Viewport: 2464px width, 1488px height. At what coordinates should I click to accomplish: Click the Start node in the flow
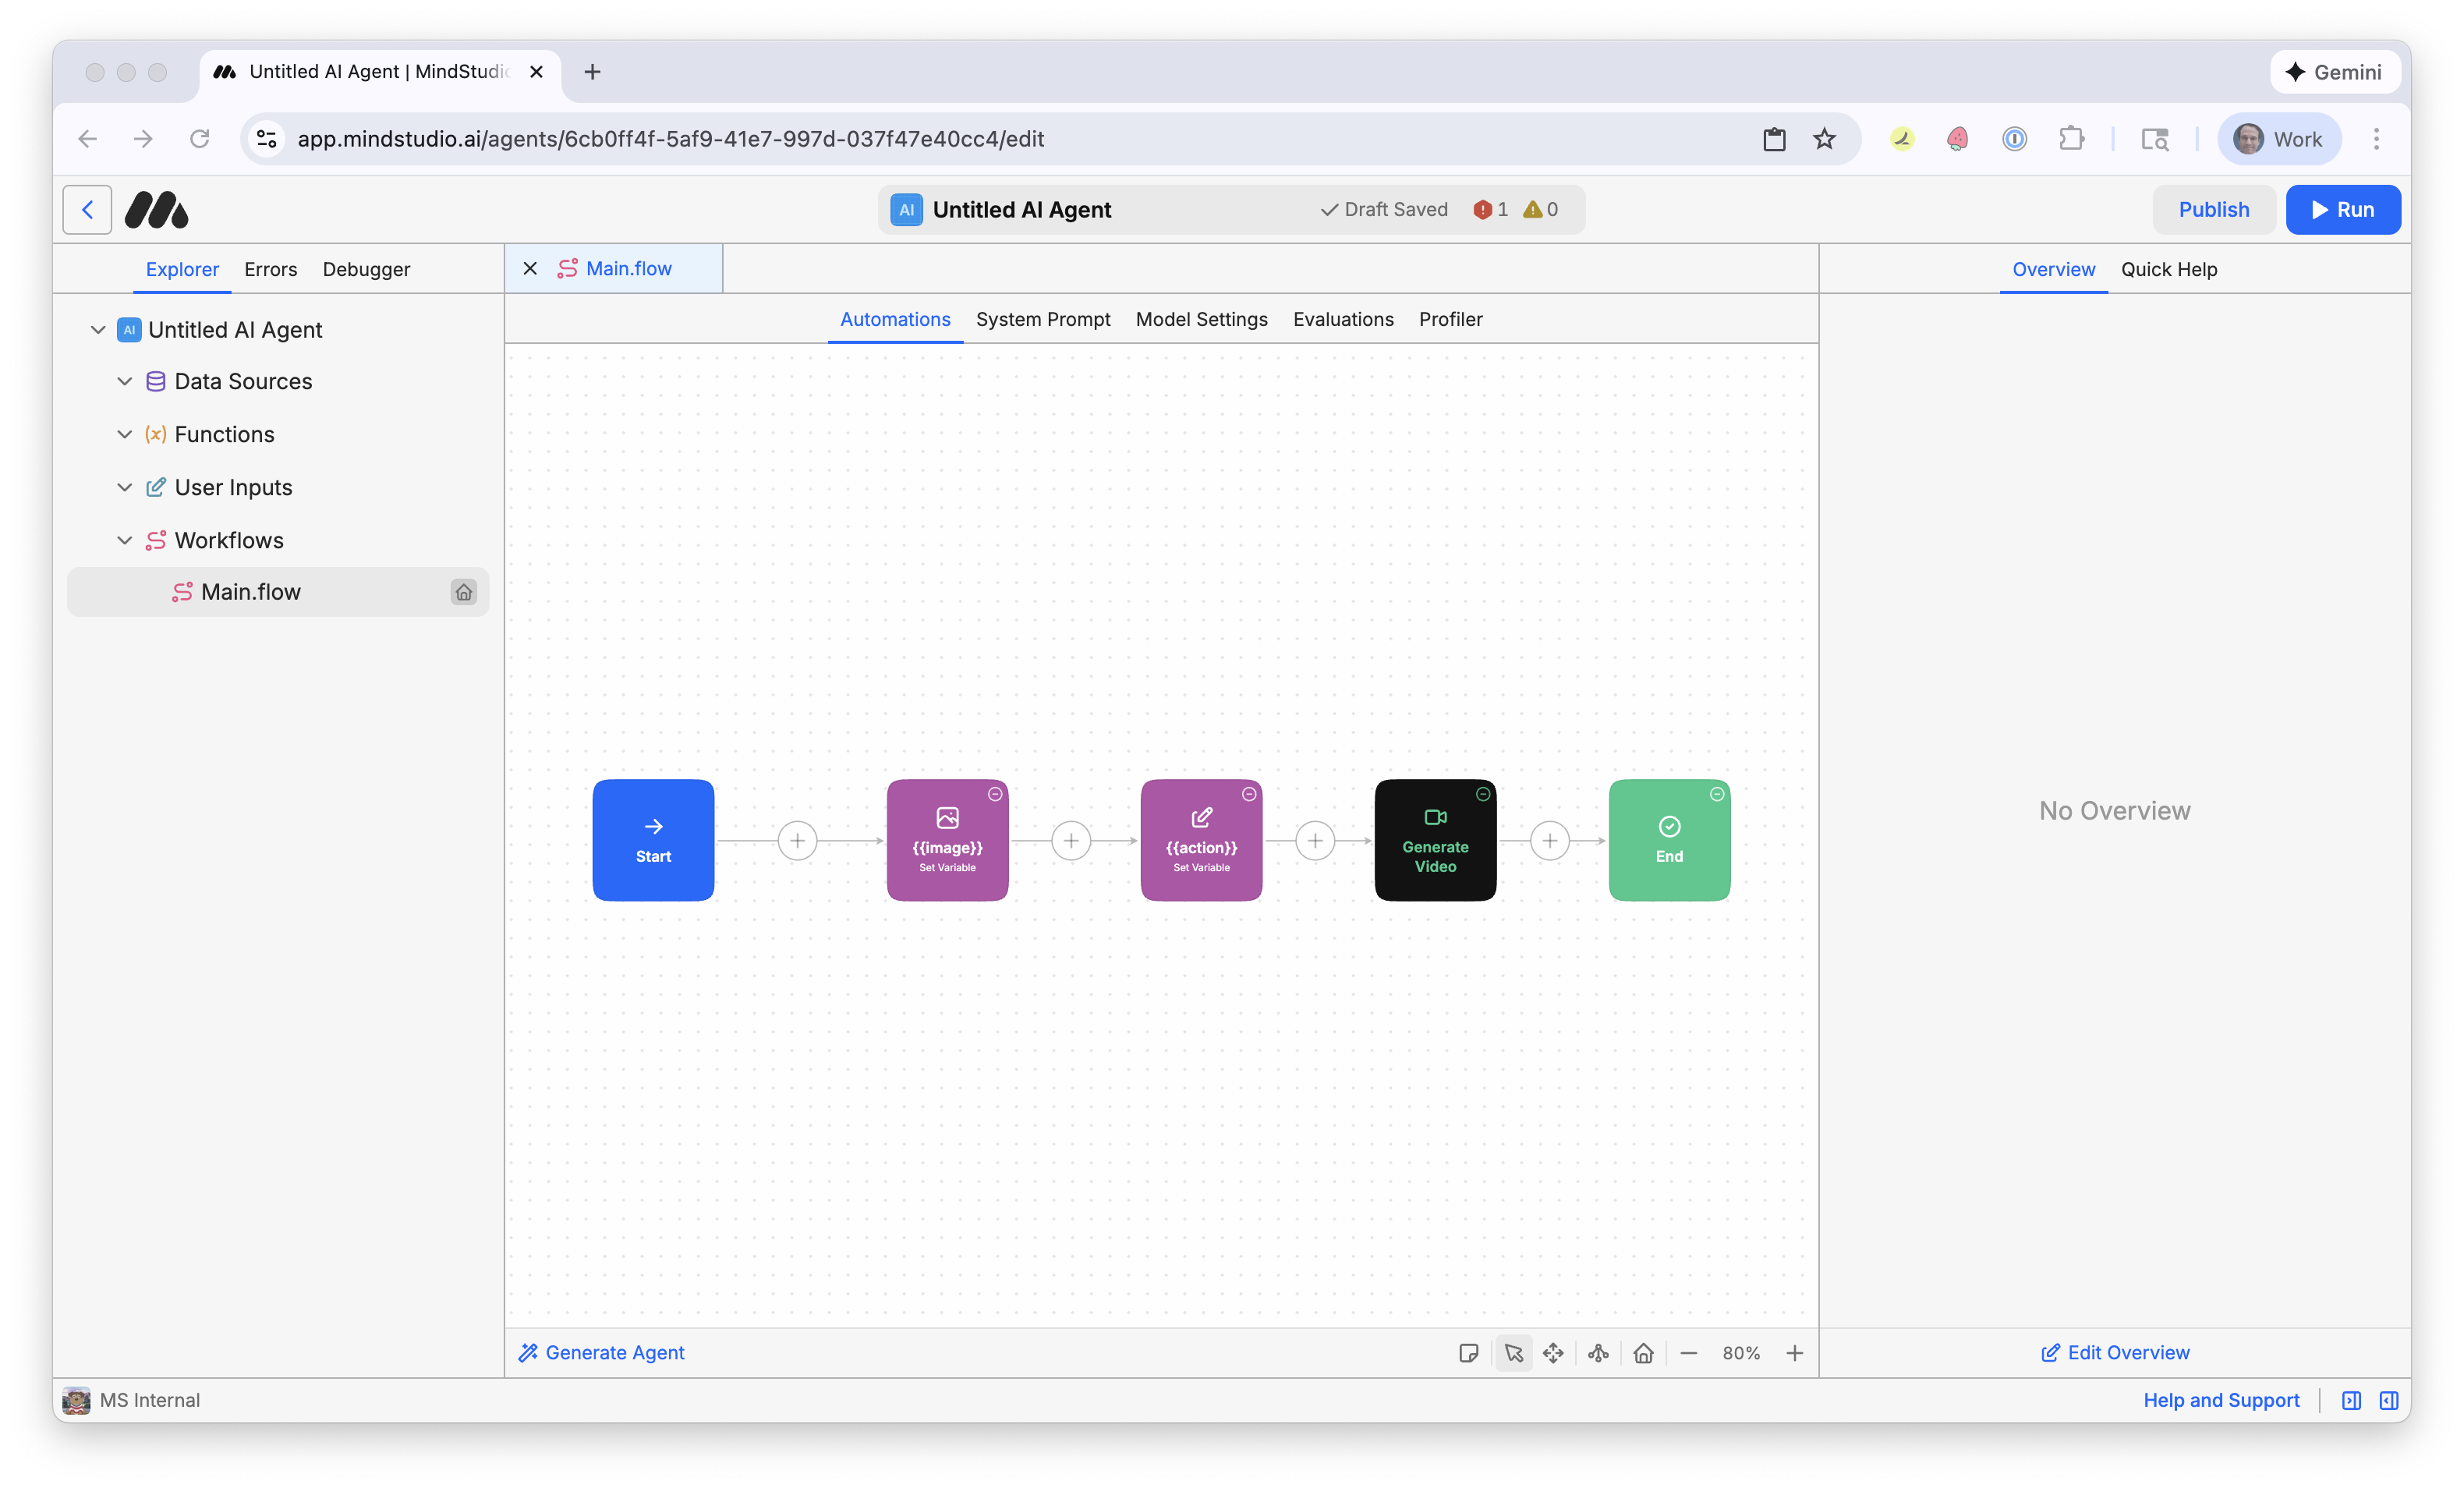pyautogui.click(x=653, y=840)
